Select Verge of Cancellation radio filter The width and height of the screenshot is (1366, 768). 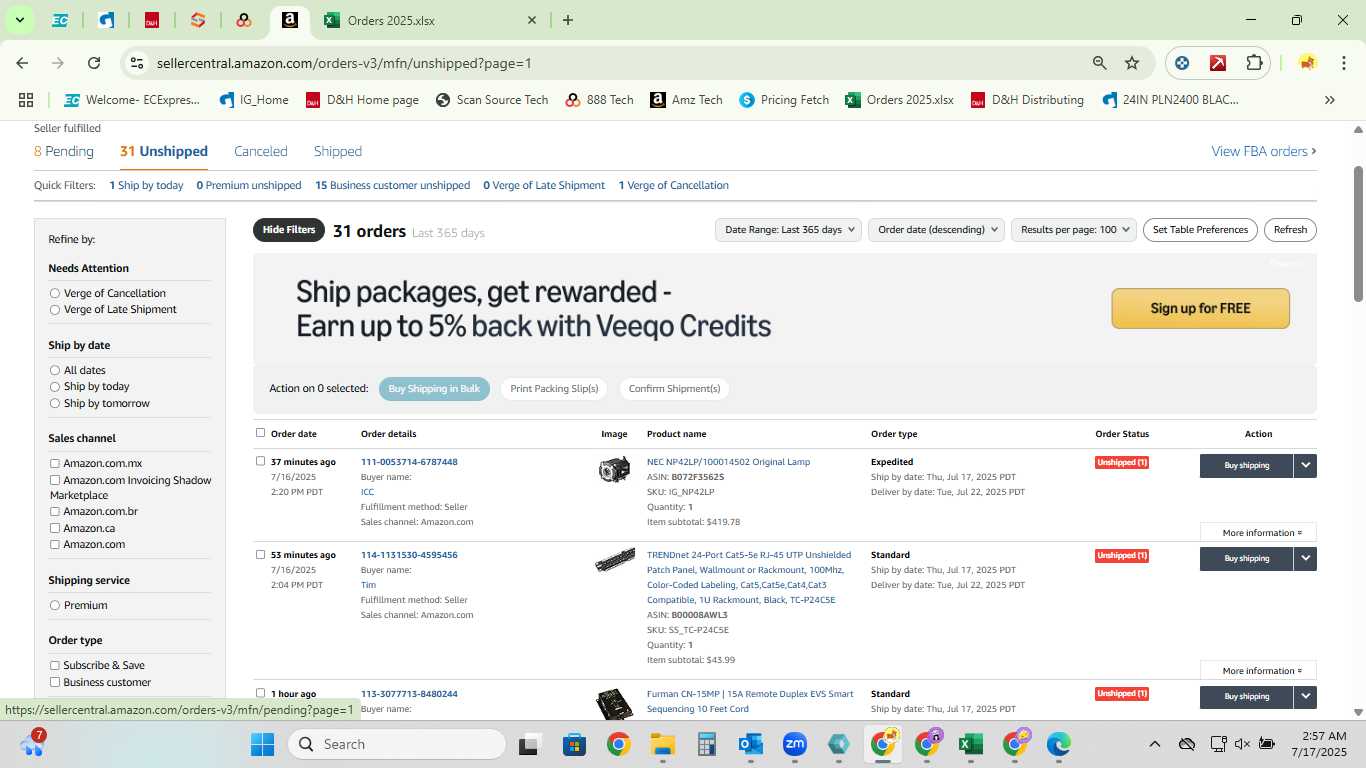(55, 293)
